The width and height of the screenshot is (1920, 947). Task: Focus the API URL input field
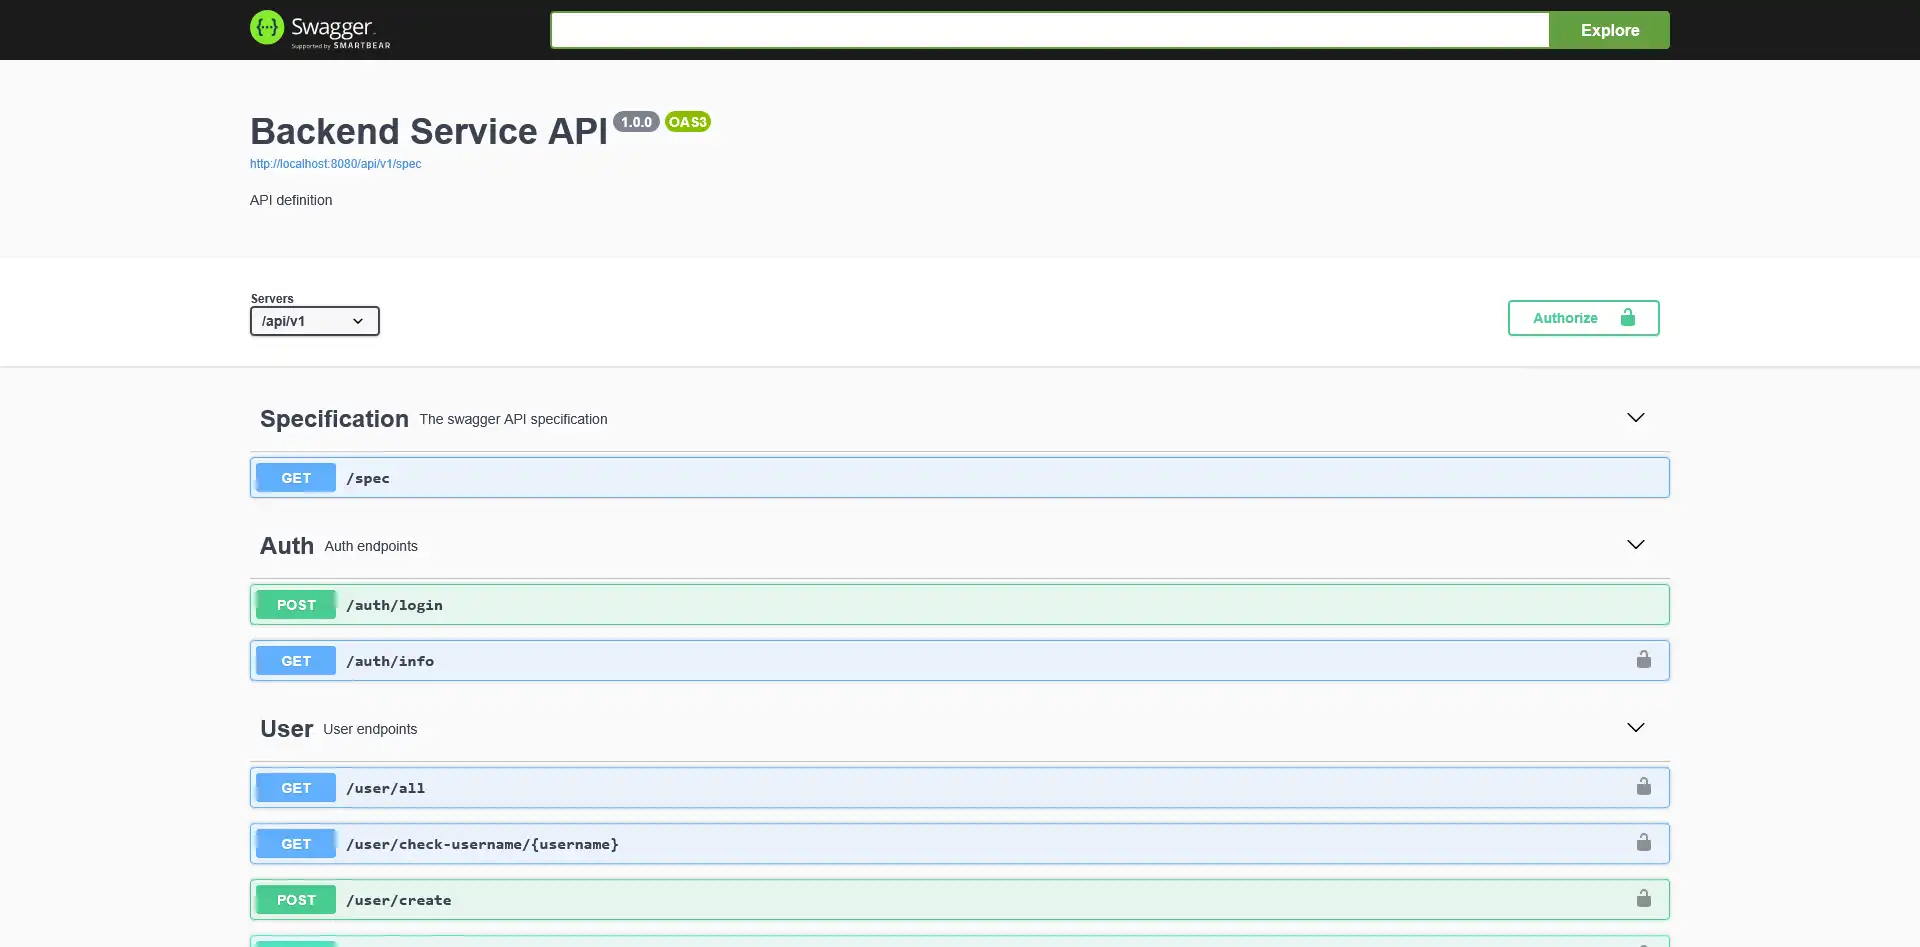point(1049,30)
